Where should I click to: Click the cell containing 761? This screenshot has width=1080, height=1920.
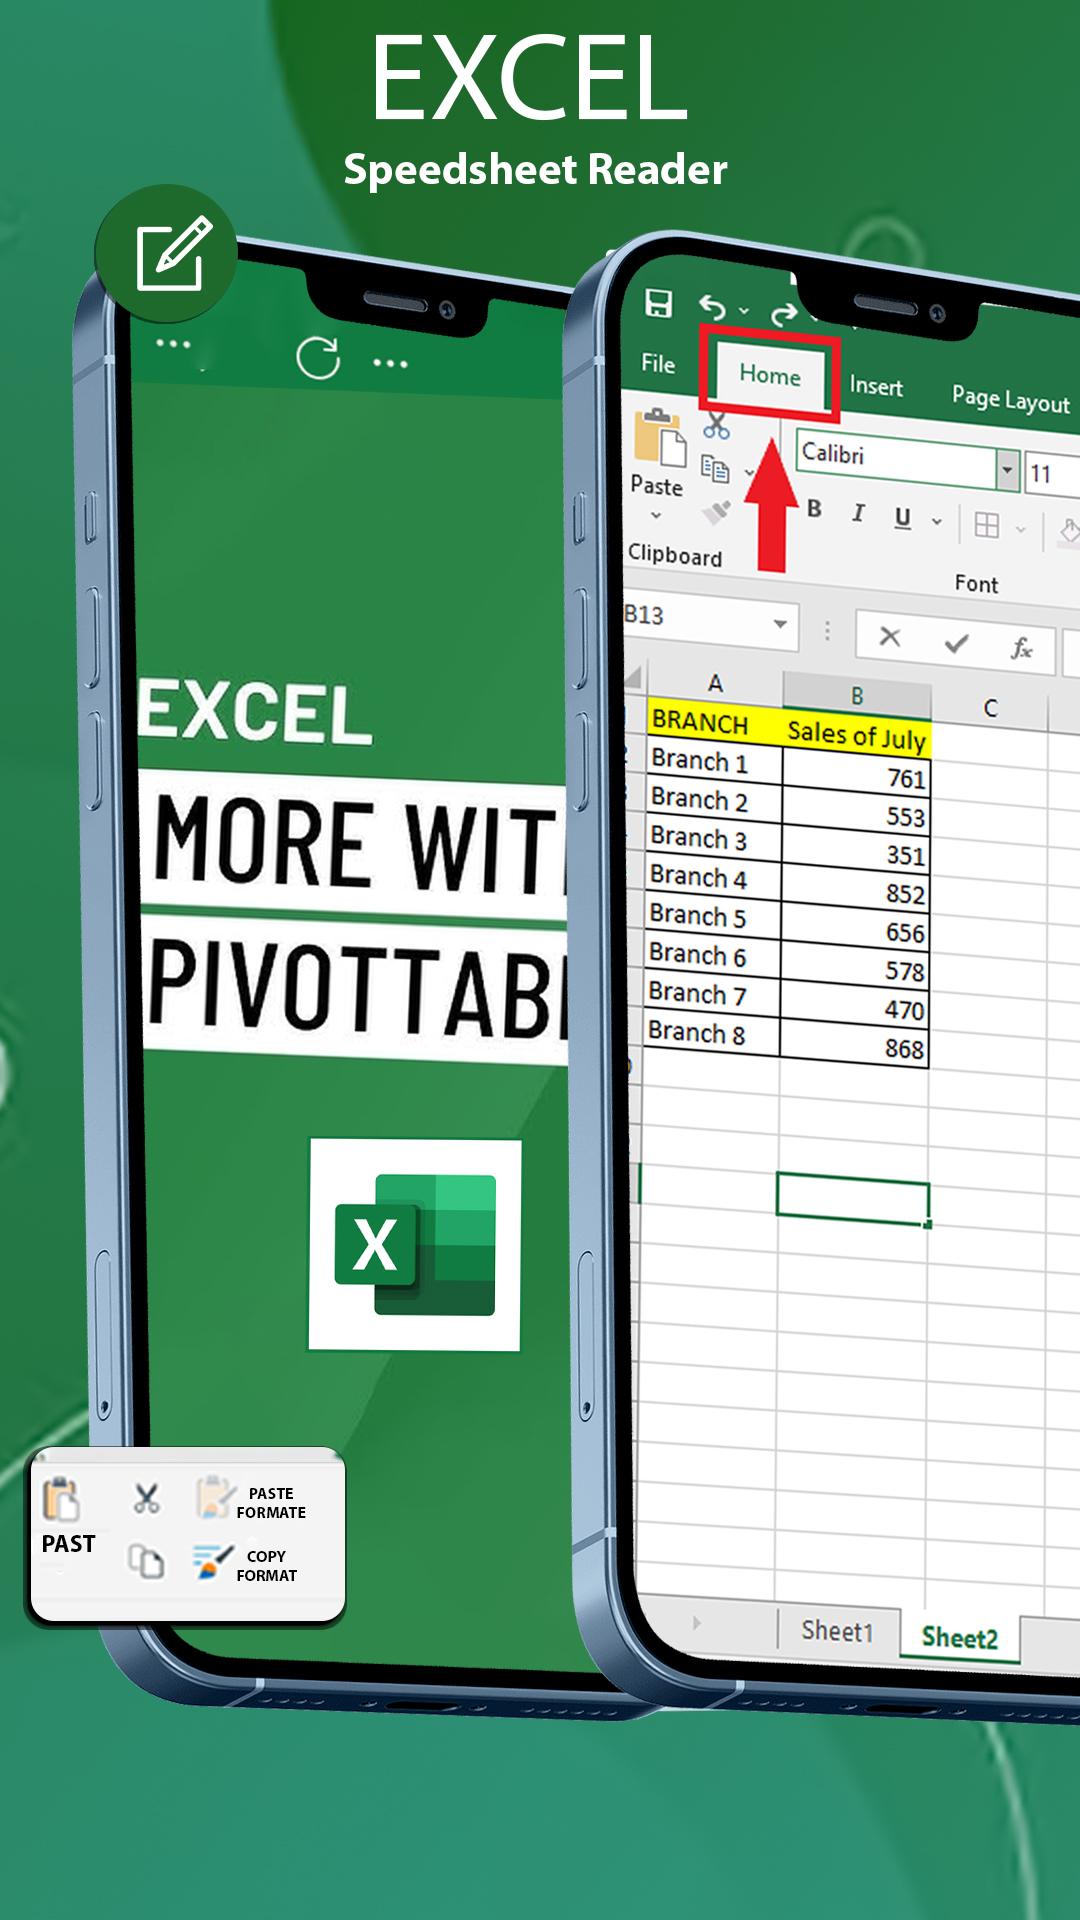[856, 774]
